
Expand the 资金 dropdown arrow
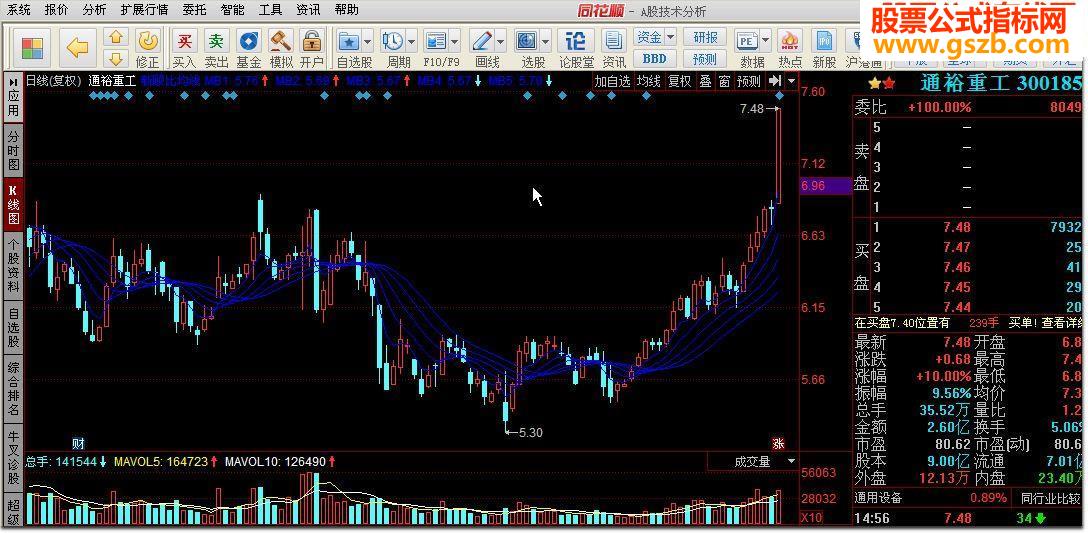[x=670, y=37]
